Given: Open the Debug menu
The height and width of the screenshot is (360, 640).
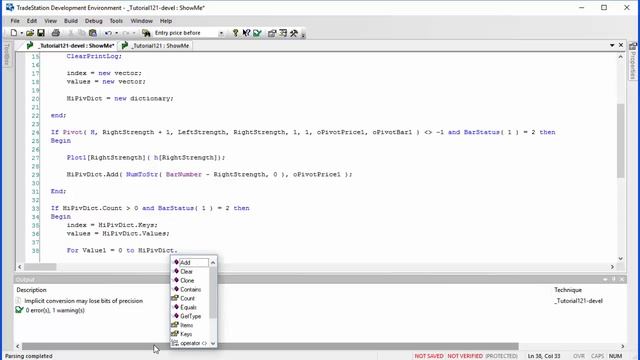Looking at the screenshot, I should pos(93,21).
